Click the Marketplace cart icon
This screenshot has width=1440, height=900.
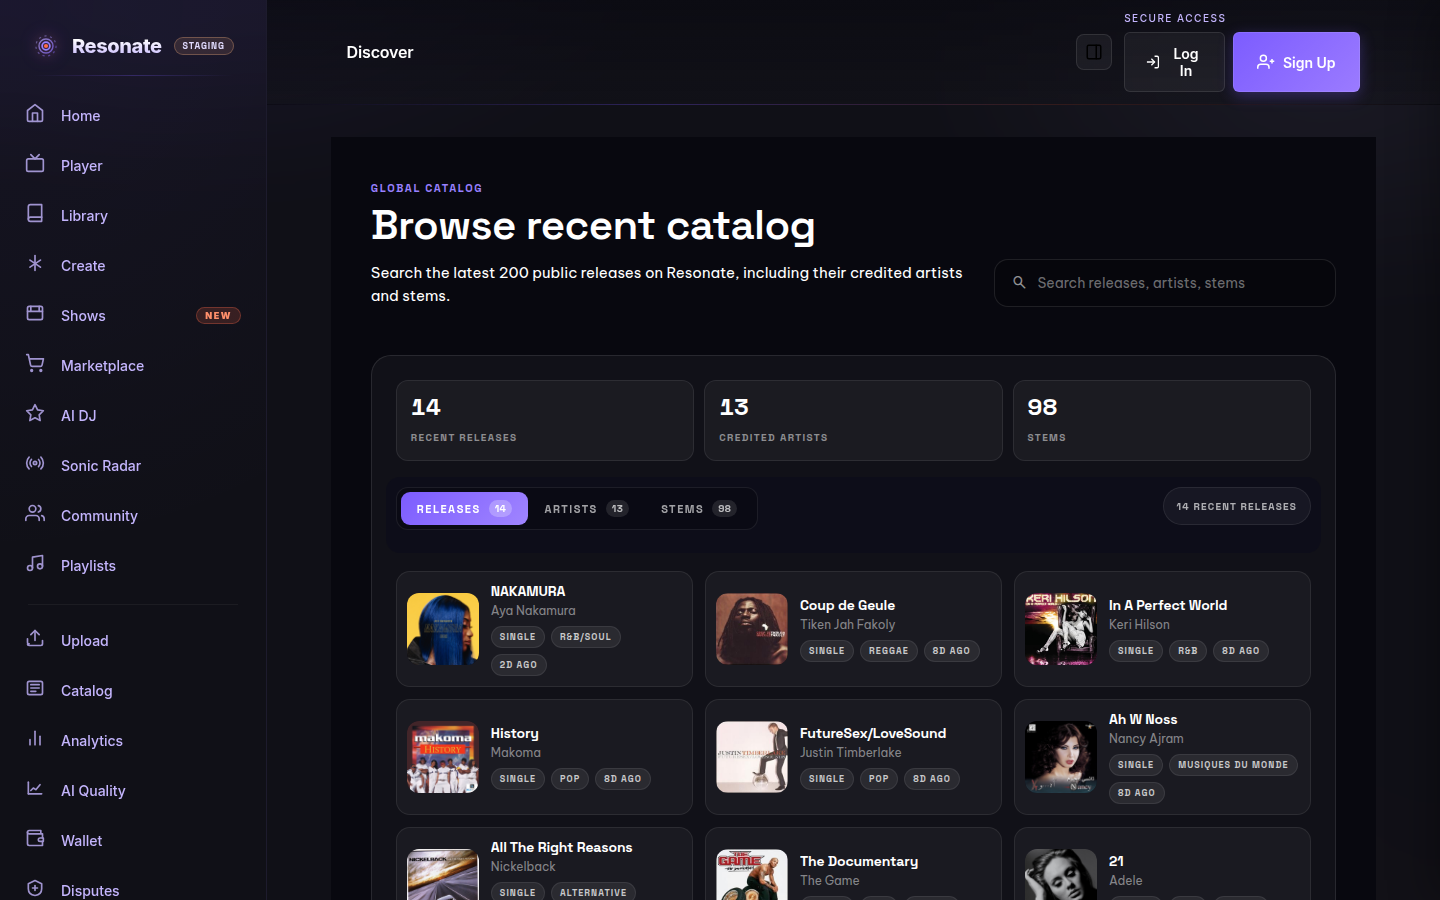point(35,363)
